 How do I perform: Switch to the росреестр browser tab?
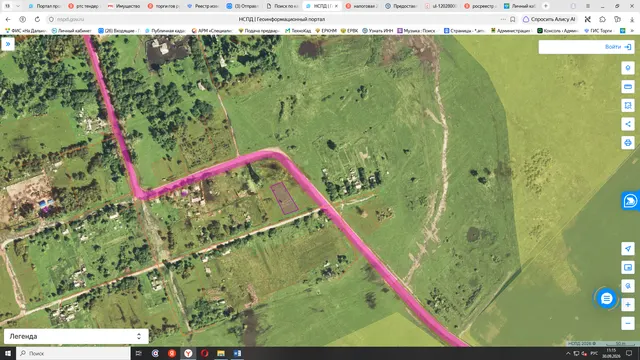click(x=481, y=6)
